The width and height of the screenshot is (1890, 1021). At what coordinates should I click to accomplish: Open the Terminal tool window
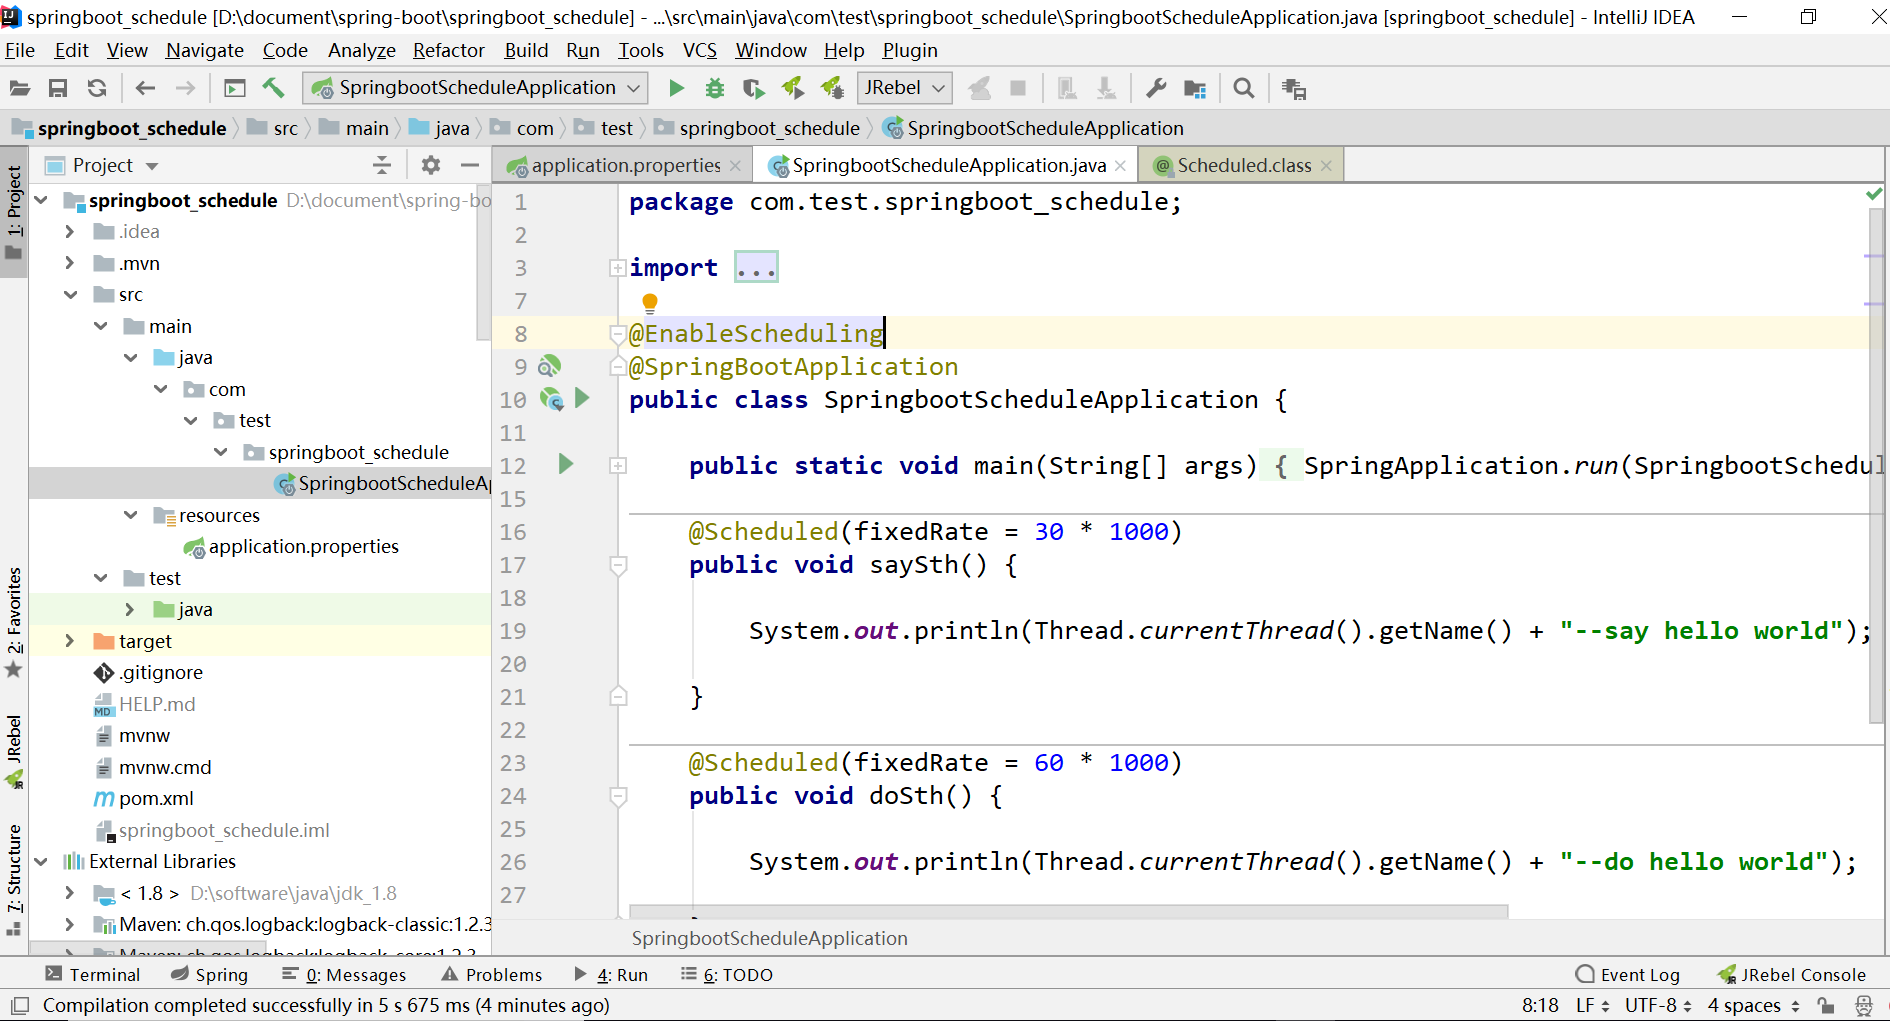(x=93, y=974)
